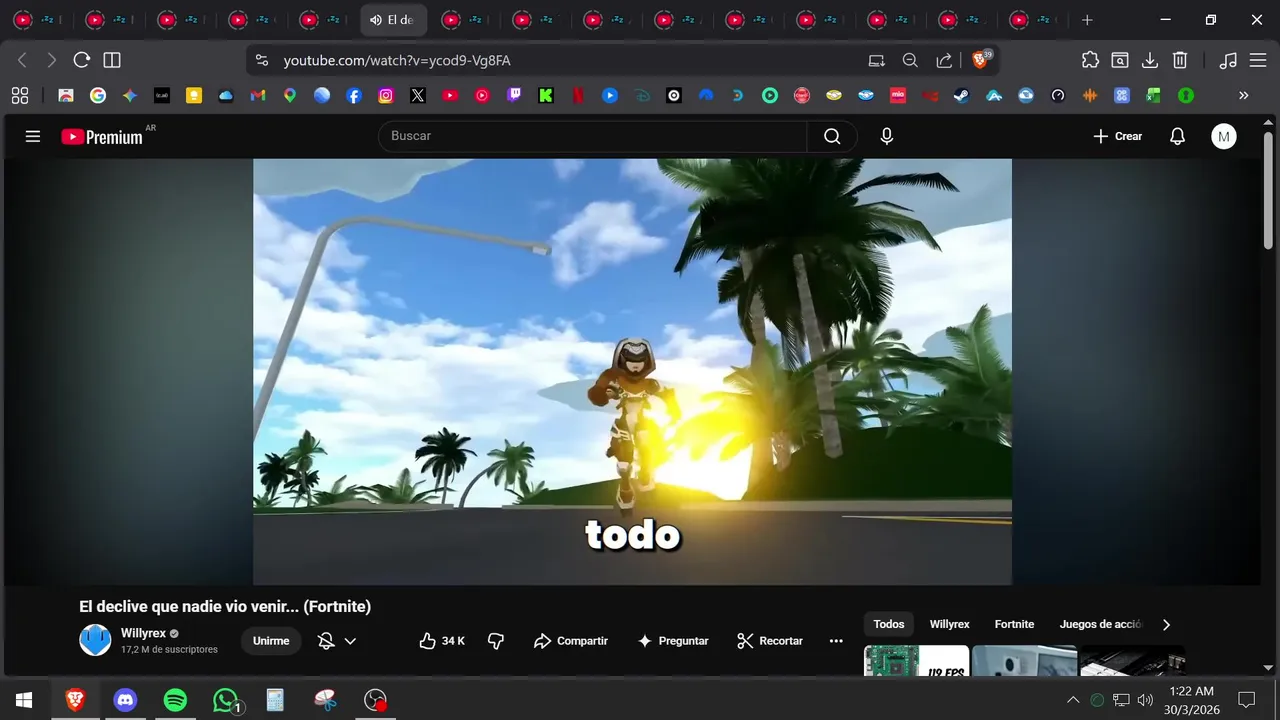Click the share page icon in address bar
This screenshot has height=720, width=1280.
944,60
